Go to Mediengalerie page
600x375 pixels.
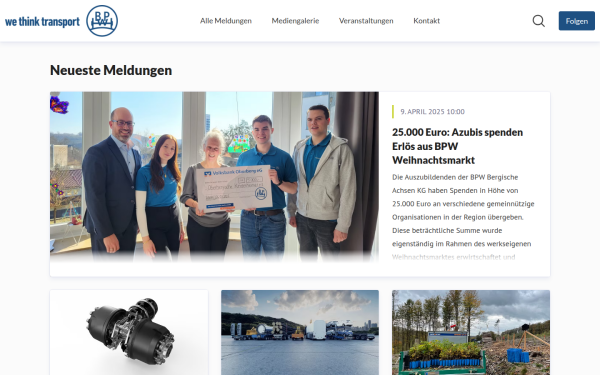click(x=295, y=21)
